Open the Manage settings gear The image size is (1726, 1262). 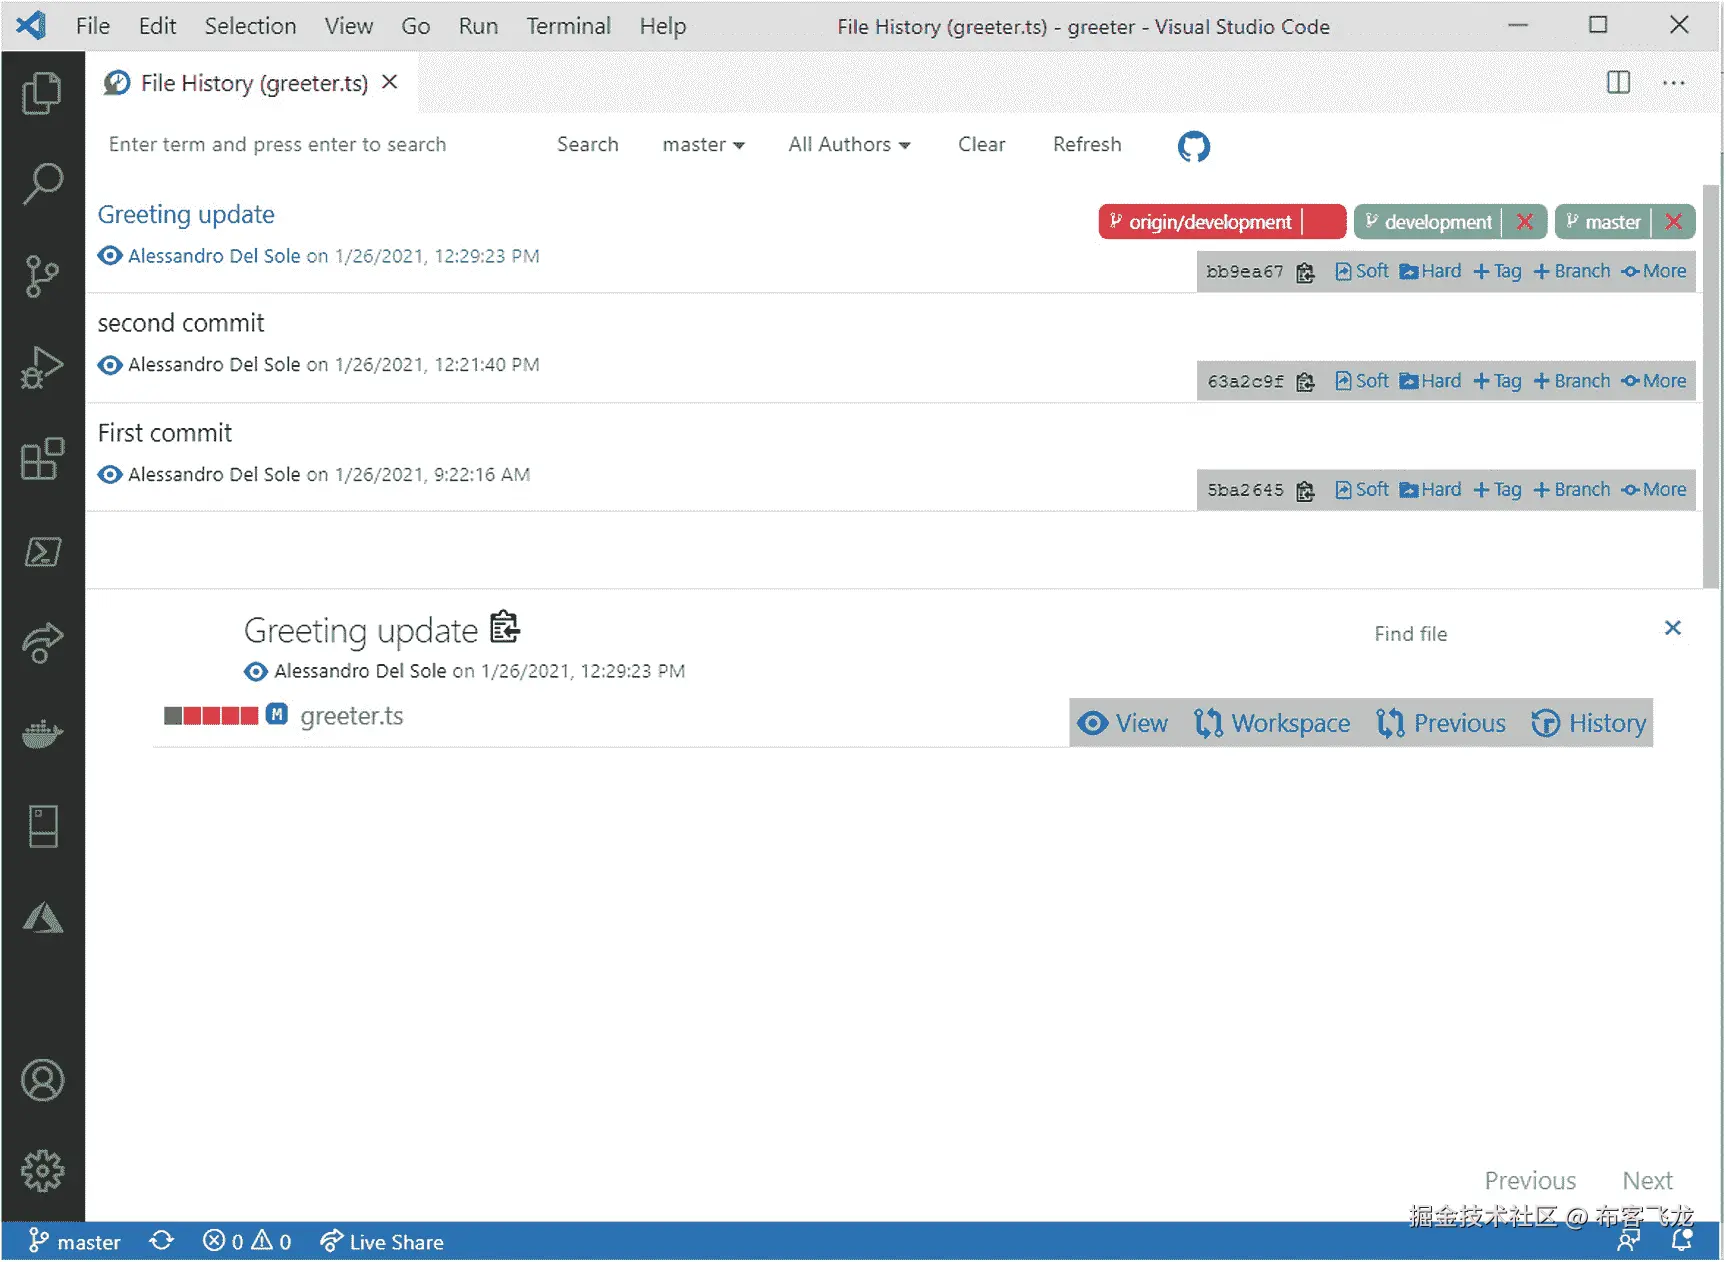pos(42,1170)
